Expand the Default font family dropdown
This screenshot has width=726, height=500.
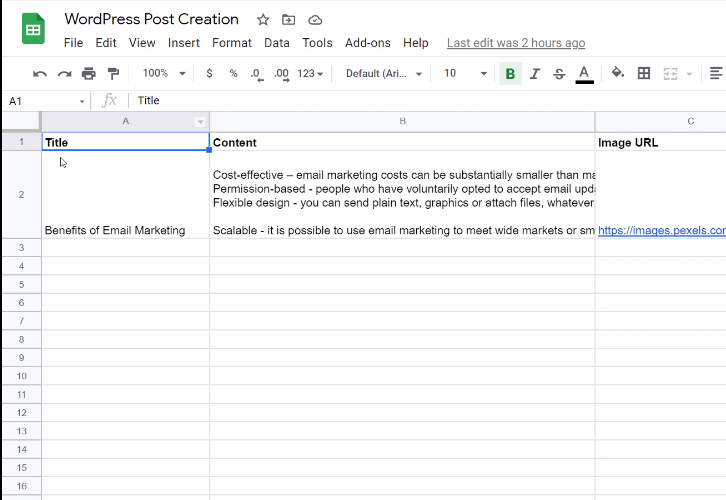coord(384,74)
